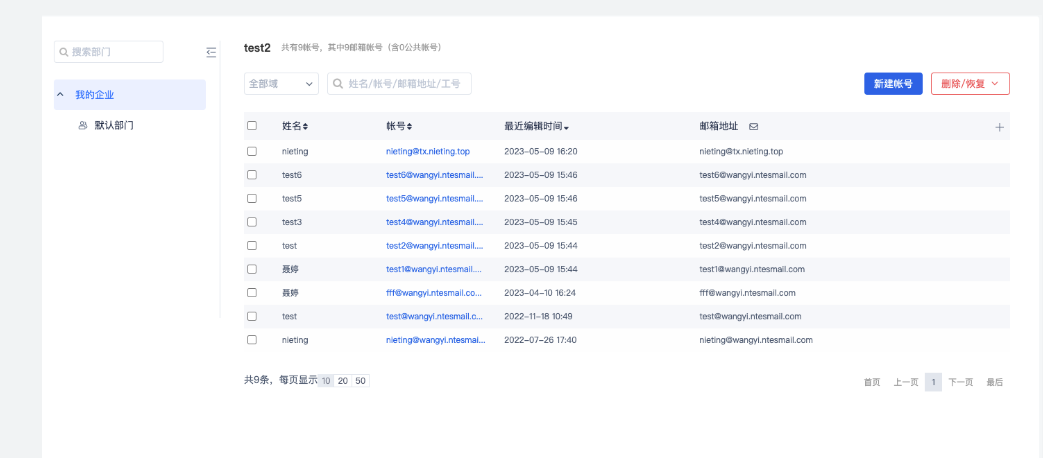The height and width of the screenshot is (458, 1043).
Task: Select checkbox of the test@wangyi row
Action: coord(252,316)
